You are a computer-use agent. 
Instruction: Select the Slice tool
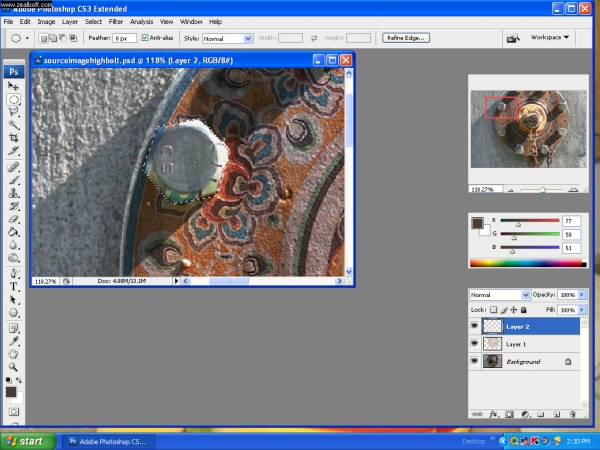(x=13, y=151)
